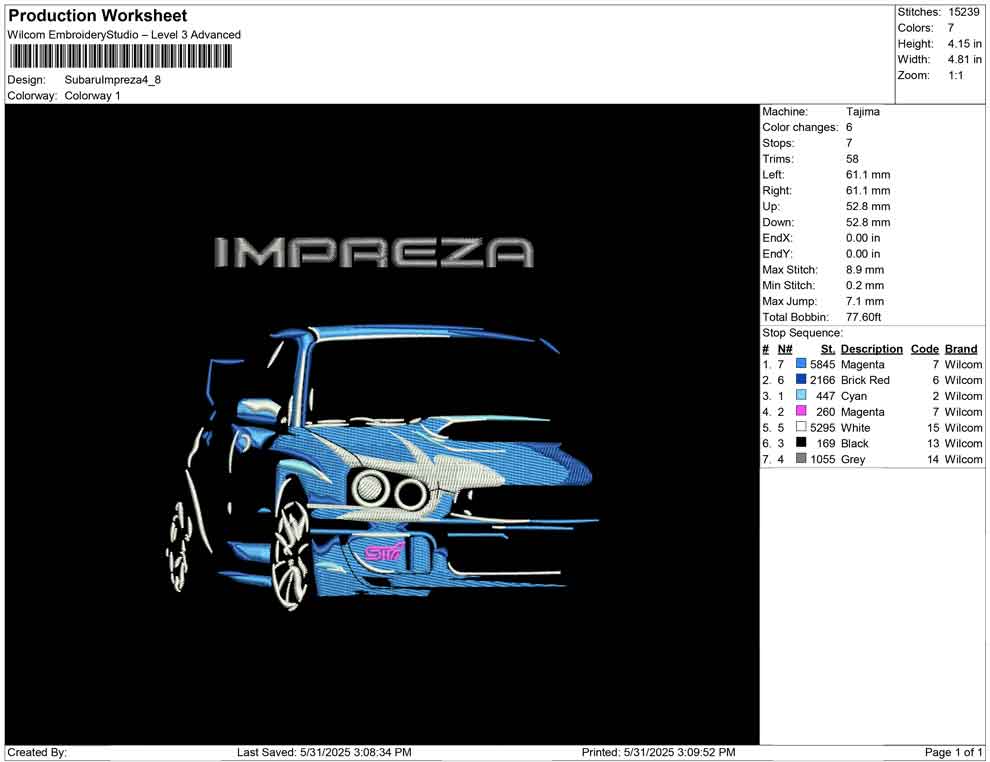Click the Color changes value '6'

[849, 128]
